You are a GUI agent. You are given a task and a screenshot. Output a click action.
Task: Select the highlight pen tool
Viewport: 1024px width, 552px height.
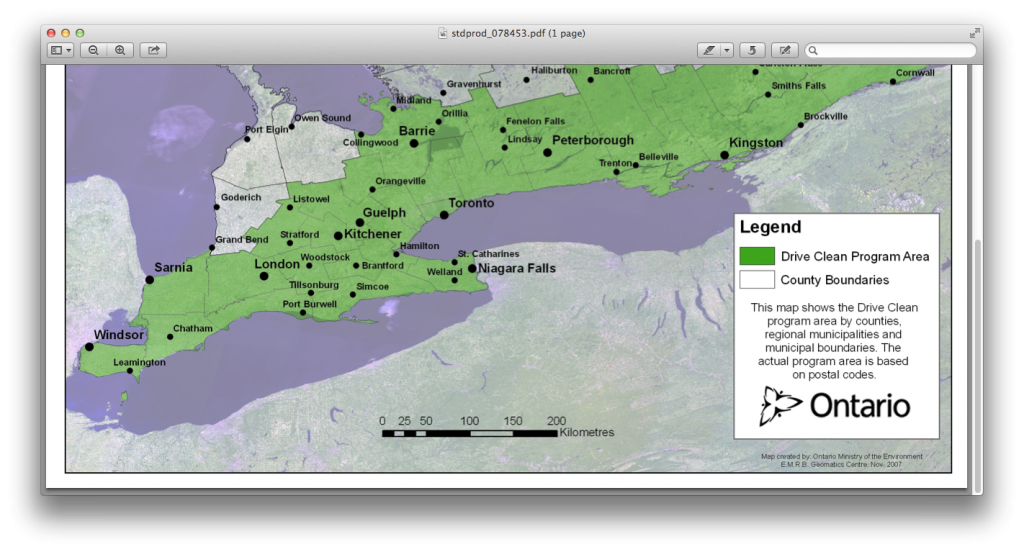[x=709, y=50]
